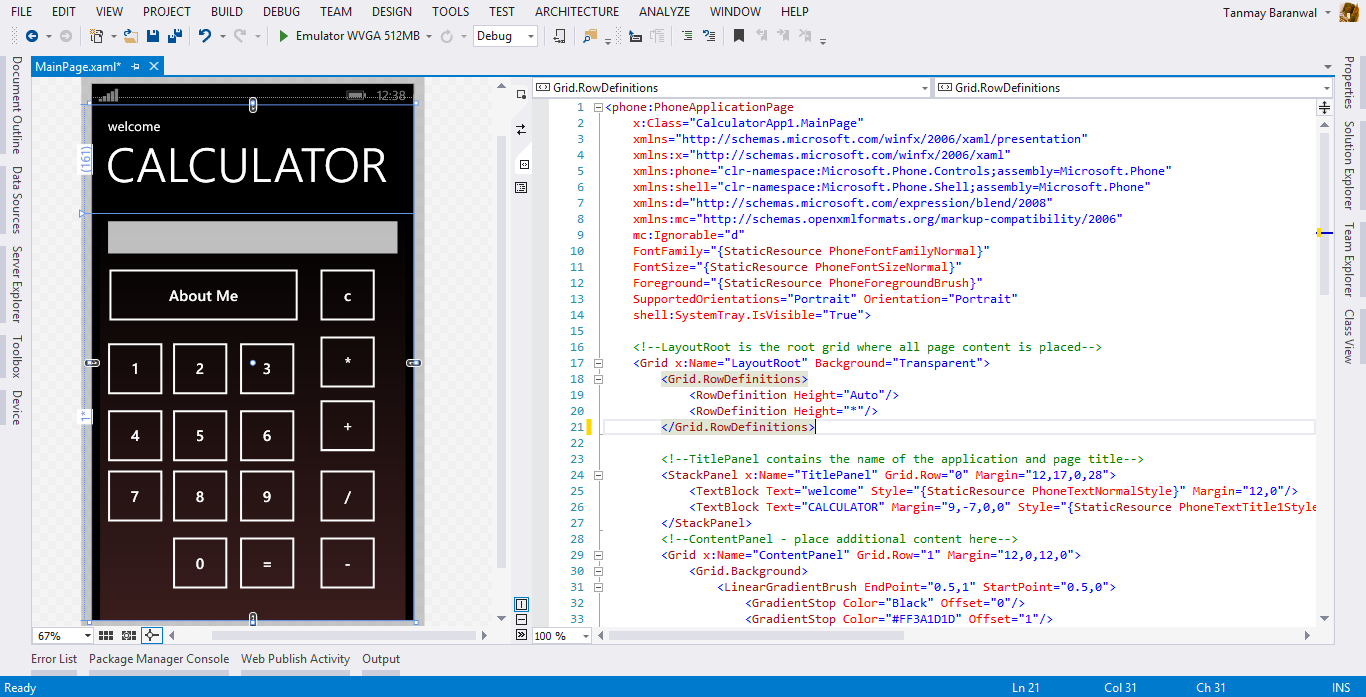Screen dimensions: 1366x697
Task: Select the 'c' clear button in the designer
Action: coord(348,295)
